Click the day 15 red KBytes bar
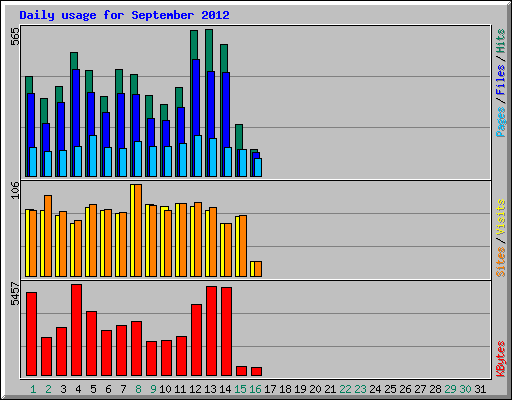This screenshot has width=512, height=400. point(242,371)
